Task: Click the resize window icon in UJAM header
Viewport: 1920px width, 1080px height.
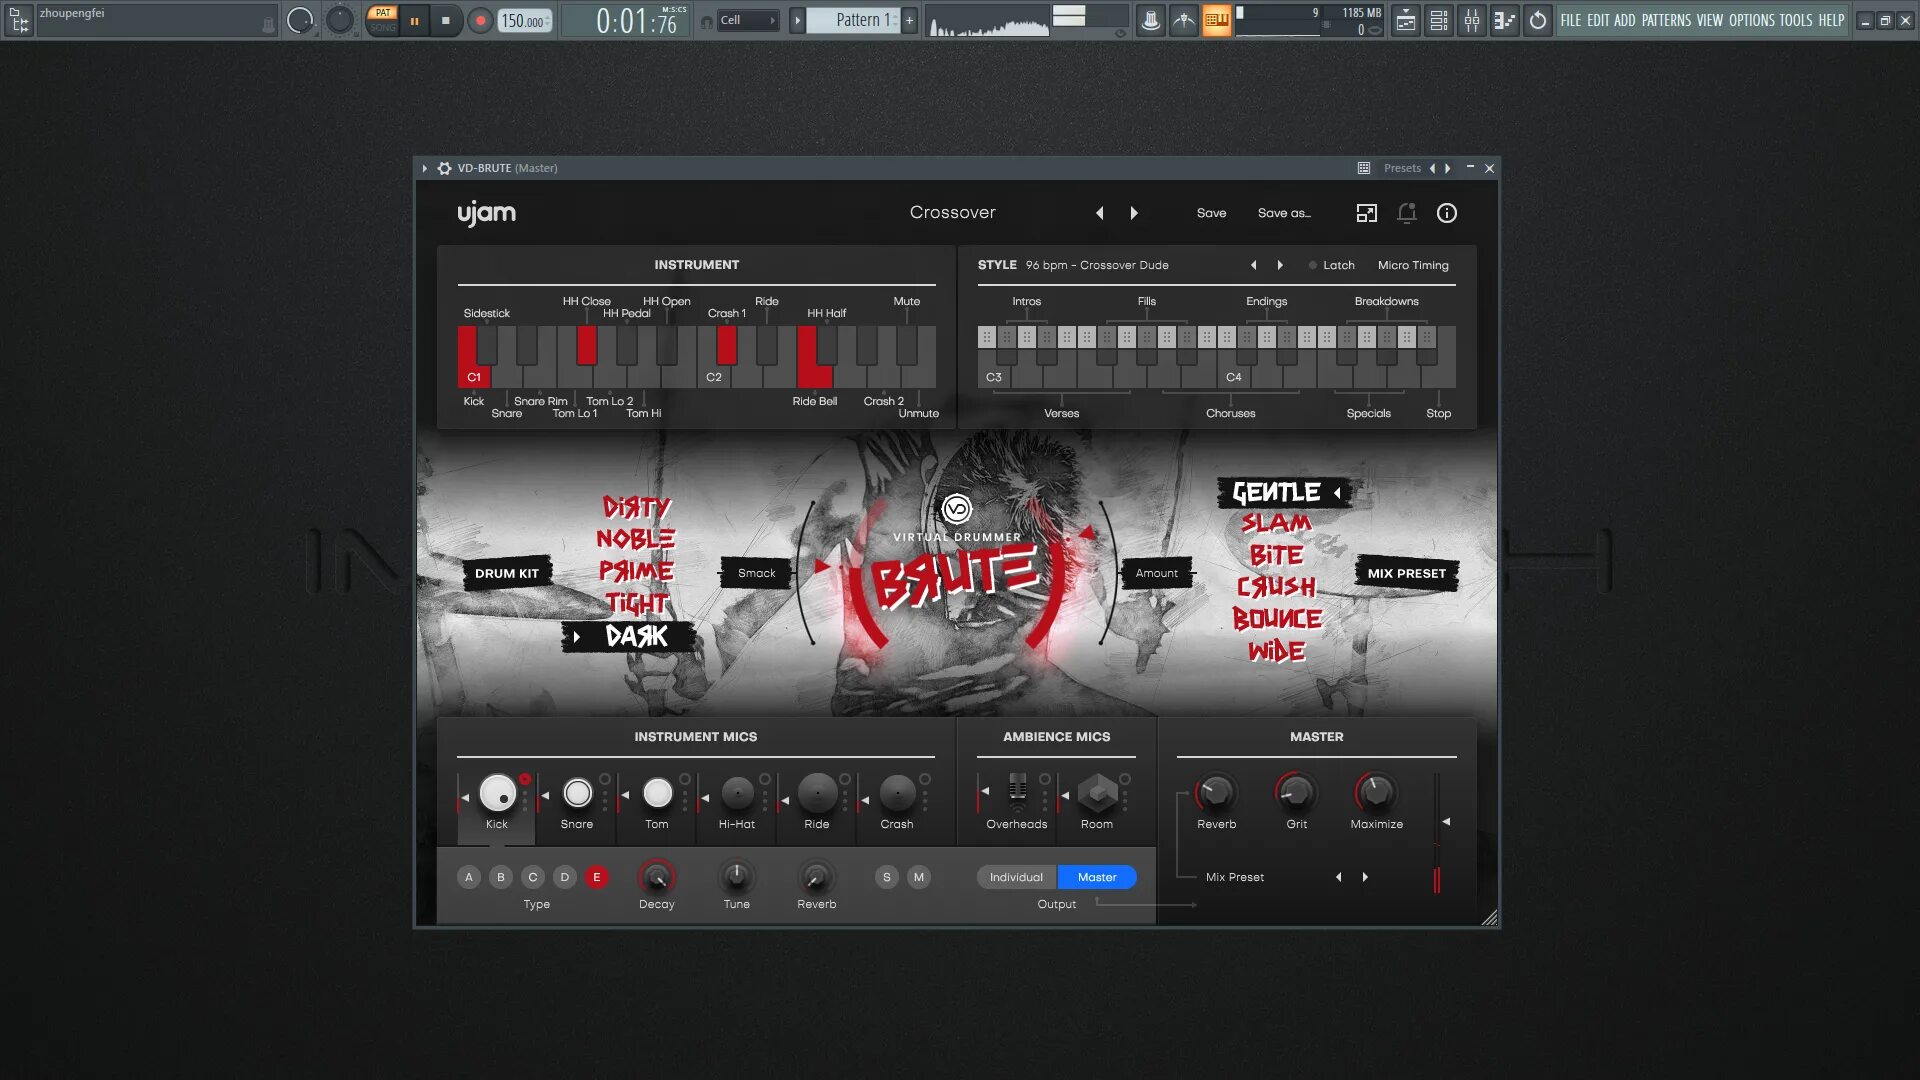Action: click(x=1366, y=213)
